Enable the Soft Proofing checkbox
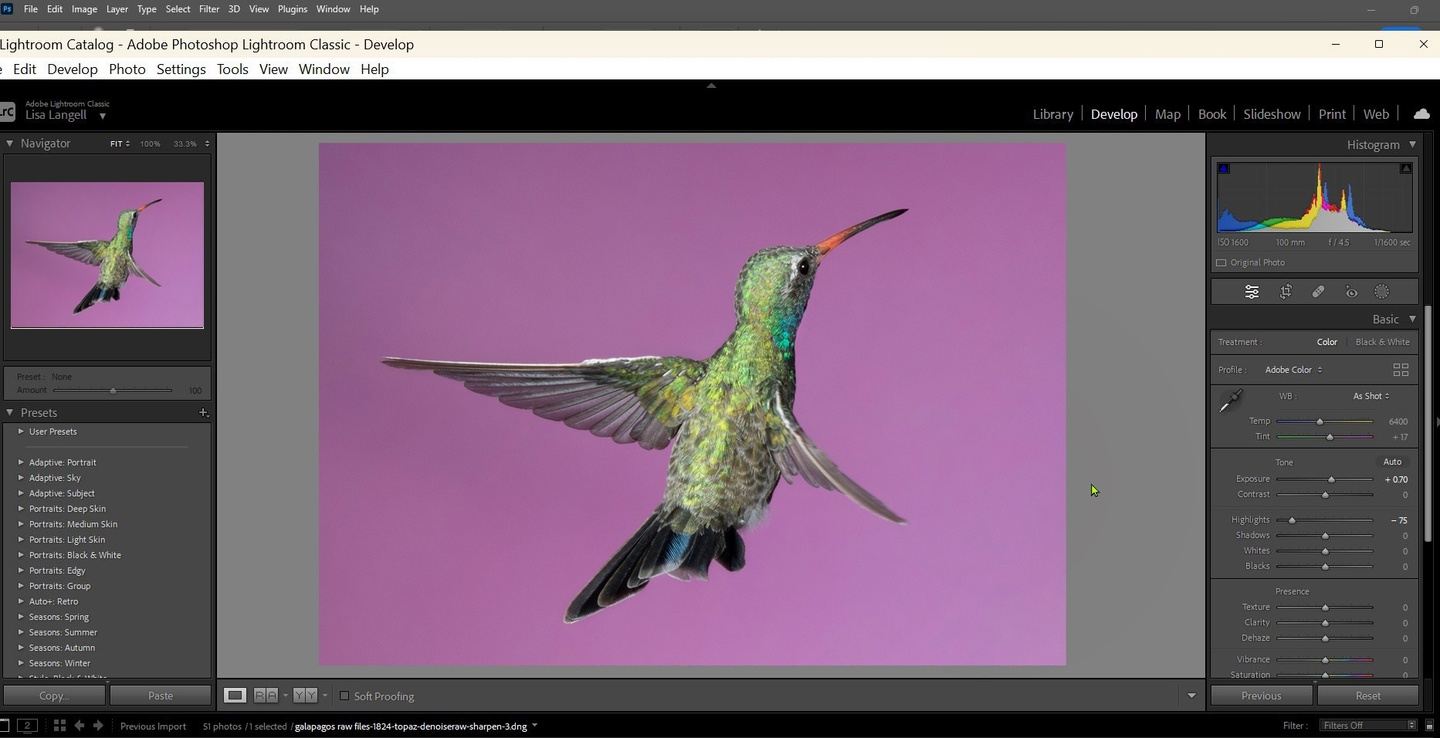The width and height of the screenshot is (1440, 738). [x=344, y=696]
